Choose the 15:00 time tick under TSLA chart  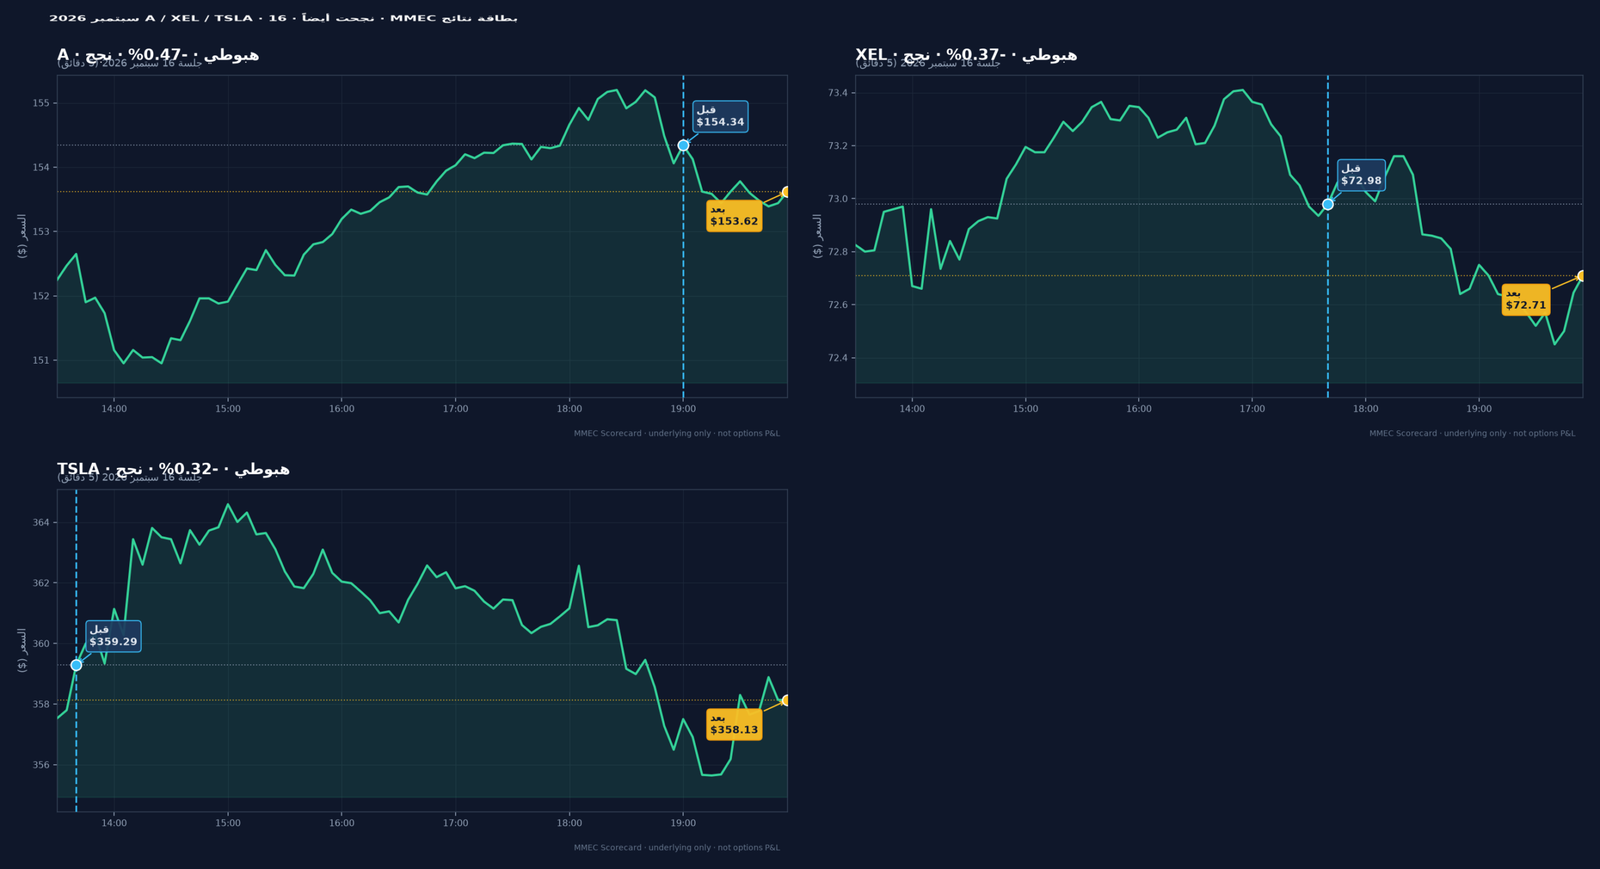228,823
